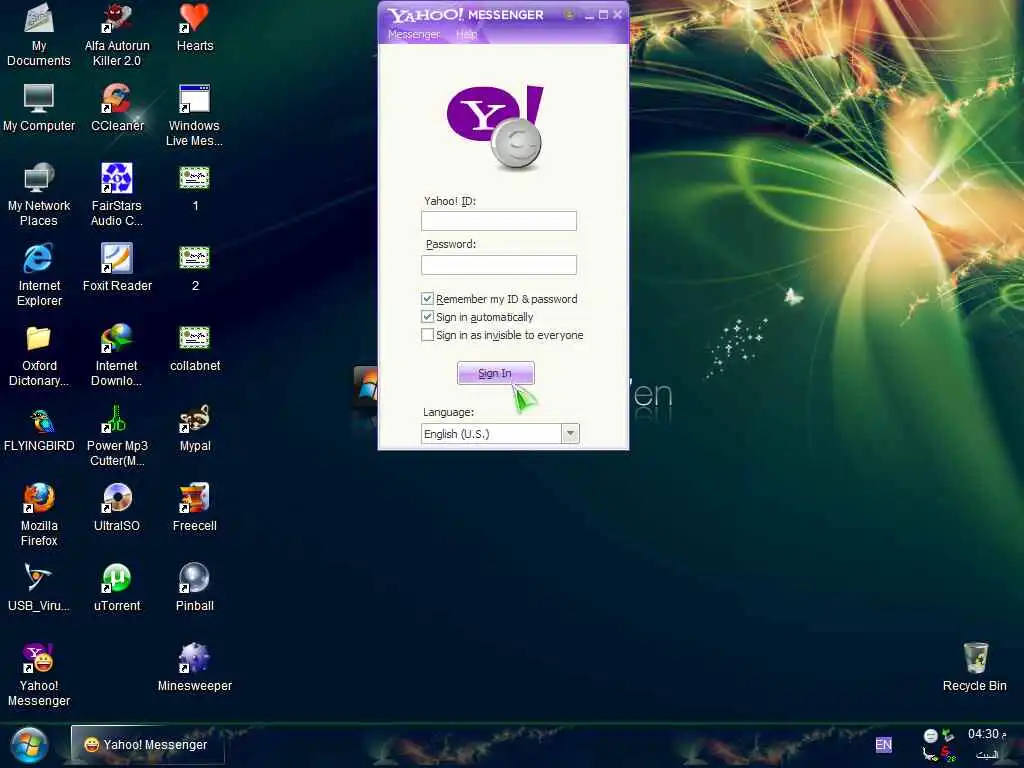Open My Computer desktop icon

39,108
